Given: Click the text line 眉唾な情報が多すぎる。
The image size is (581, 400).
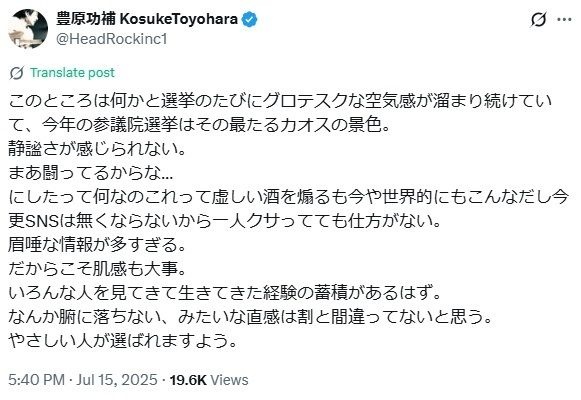Looking at the screenshot, I should coord(97,245).
